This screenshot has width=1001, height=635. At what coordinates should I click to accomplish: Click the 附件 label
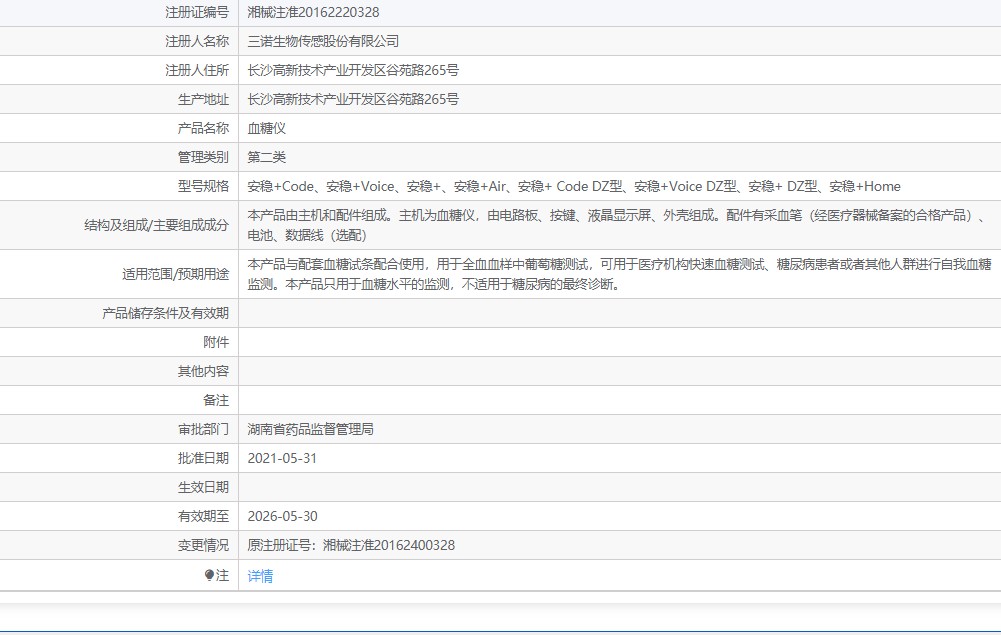pos(216,342)
